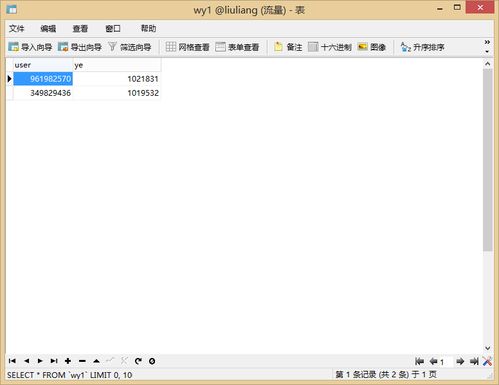499x385 pixels.
Task: Open the 帮助 menu
Action: coord(148,29)
